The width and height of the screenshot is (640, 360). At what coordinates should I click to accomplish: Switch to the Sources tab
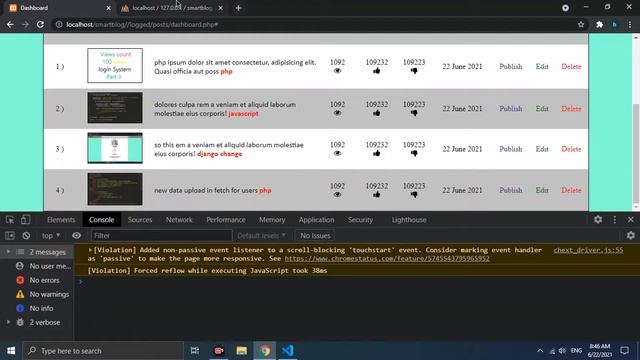pos(140,220)
